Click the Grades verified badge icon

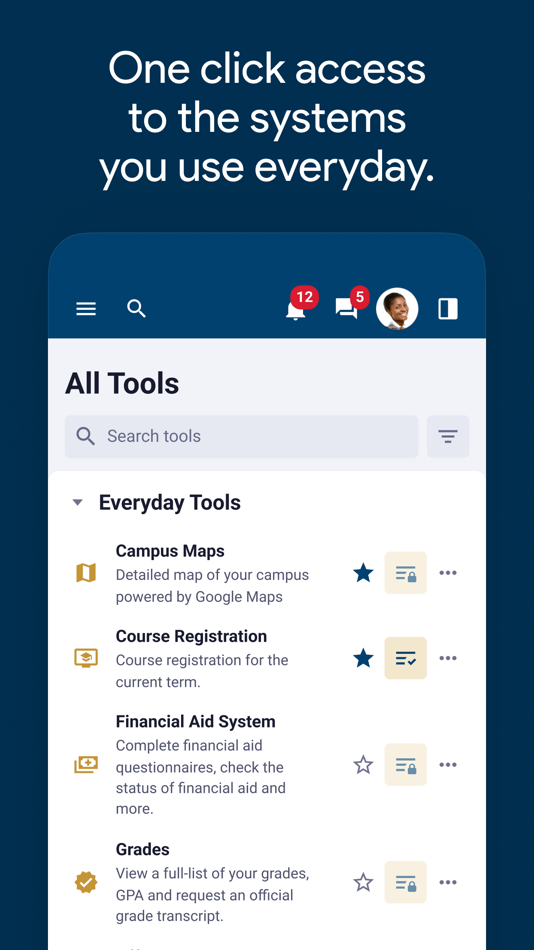point(86,882)
